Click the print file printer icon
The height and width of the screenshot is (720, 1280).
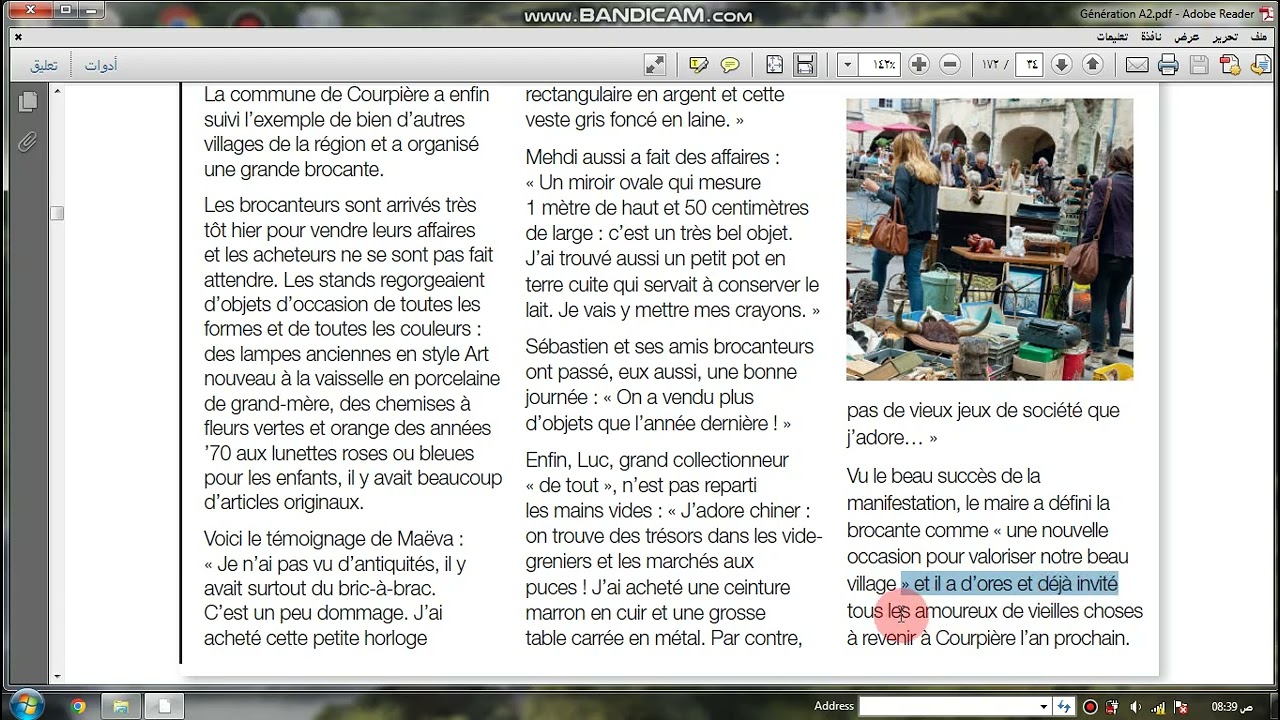point(1168,65)
